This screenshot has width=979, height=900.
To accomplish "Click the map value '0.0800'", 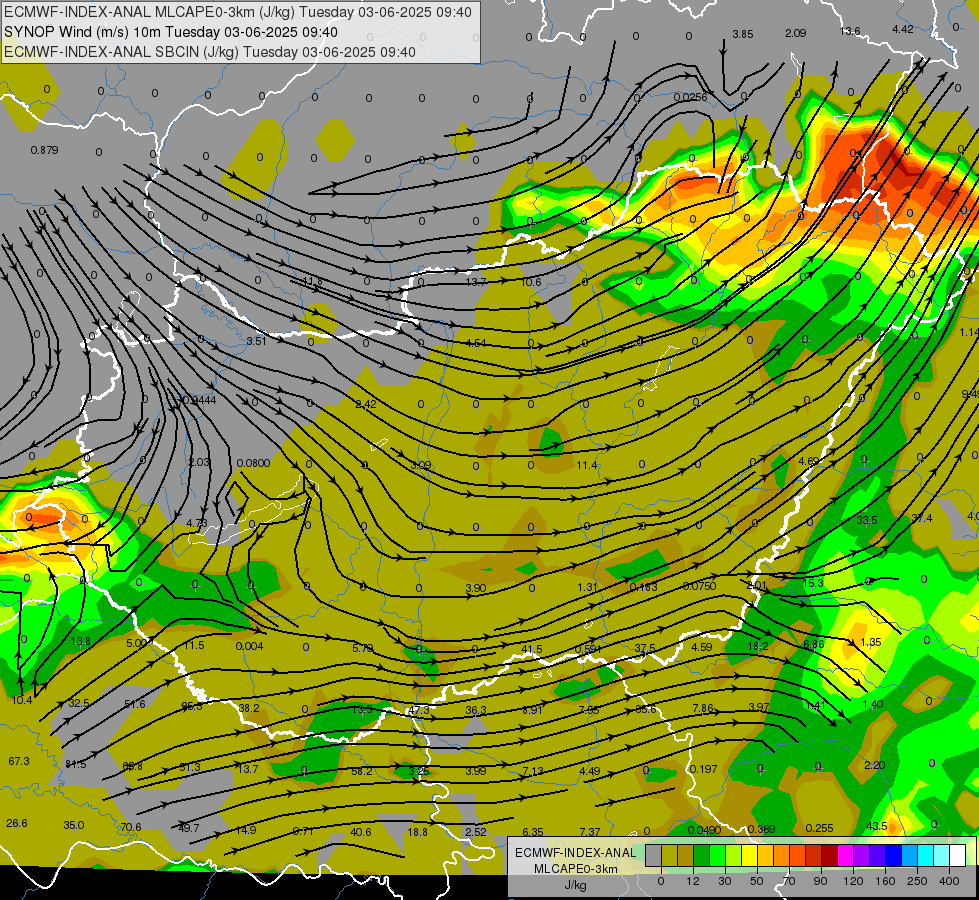I will tap(253, 463).
